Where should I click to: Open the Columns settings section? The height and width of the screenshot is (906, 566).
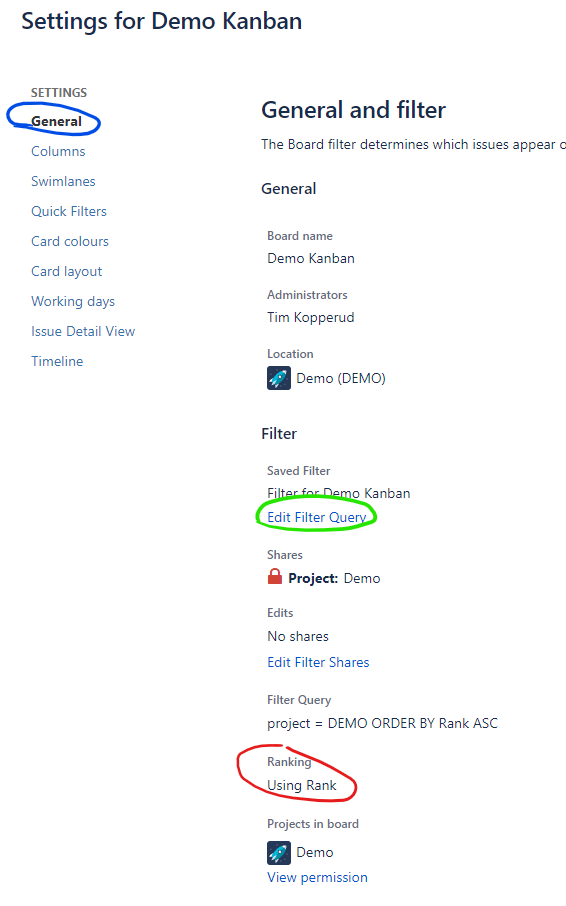pyautogui.click(x=58, y=151)
